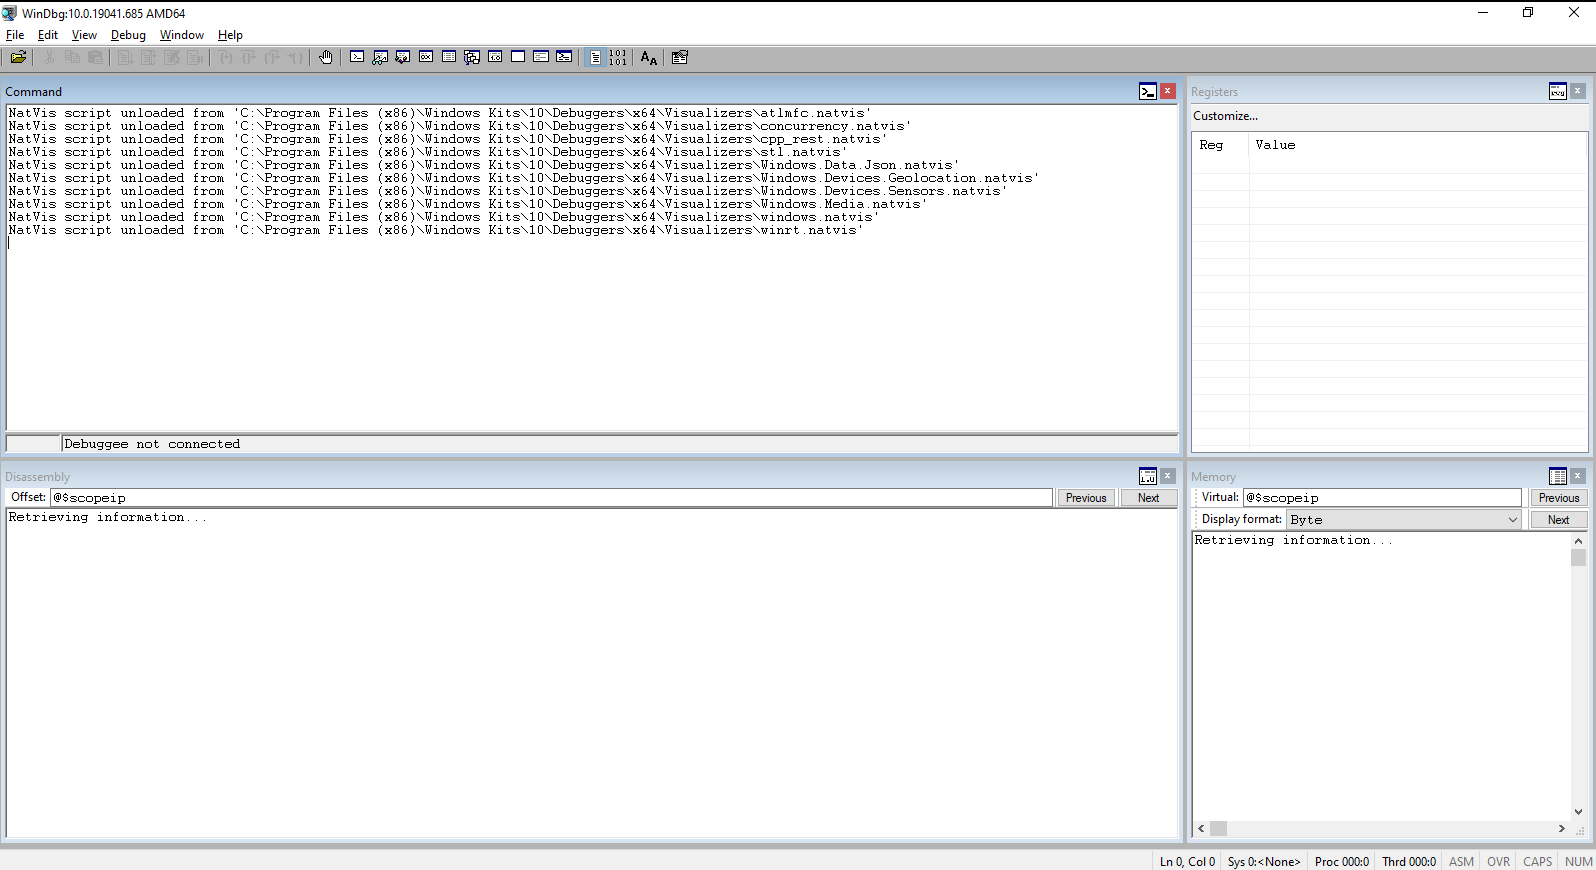Open the Locals window from toolbar
This screenshot has height=870, width=1596.
coord(403,58)
